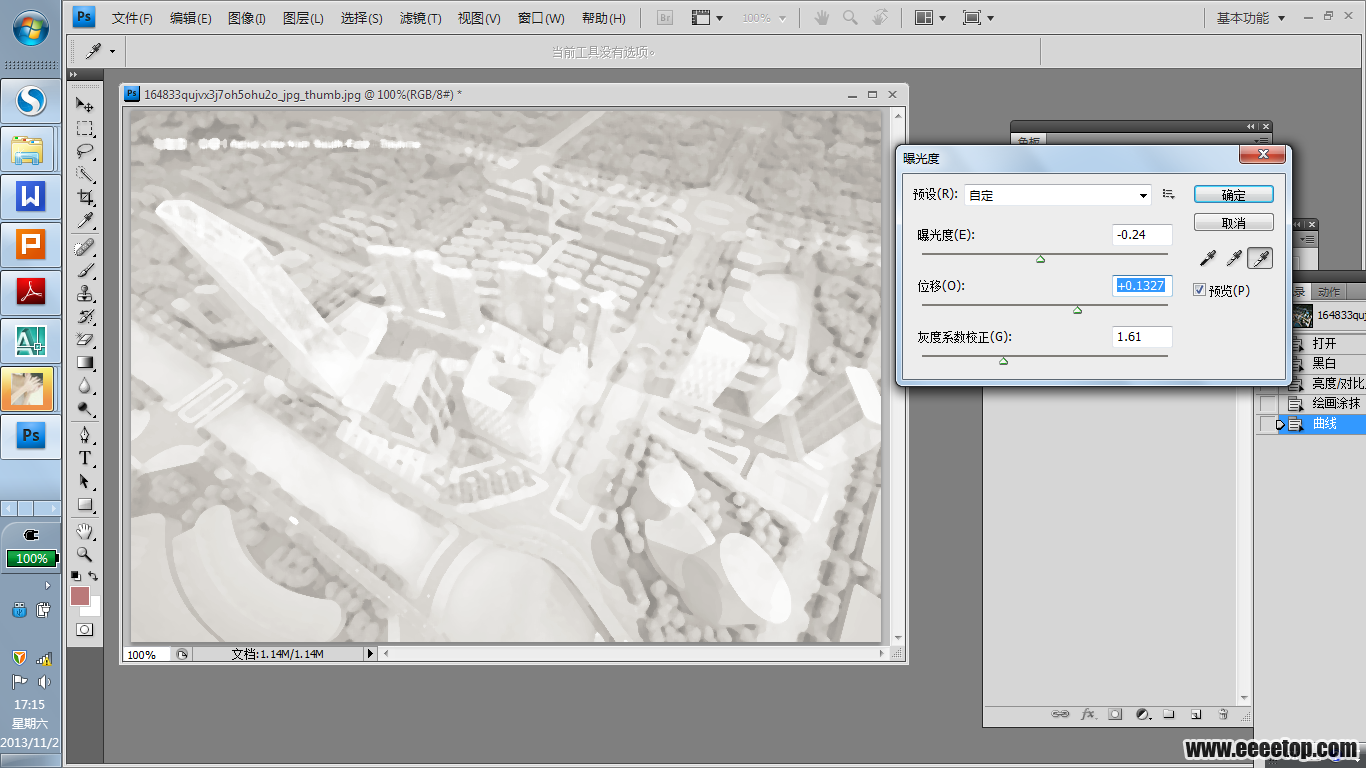Click the white point eyedropper in the dialog
The image size is (1366, 768).
pos(1260,259)
